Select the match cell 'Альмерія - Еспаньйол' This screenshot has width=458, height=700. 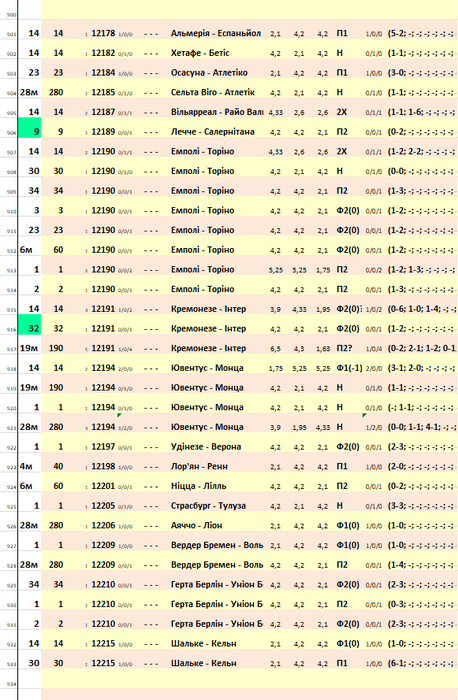click(216, 33)
